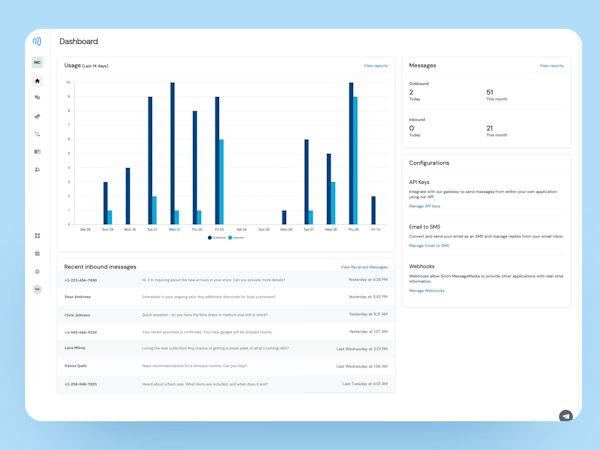Click the 'Yesterday at 4:28 PM' timestamp
Screen dimensions: 600x450
368,280
